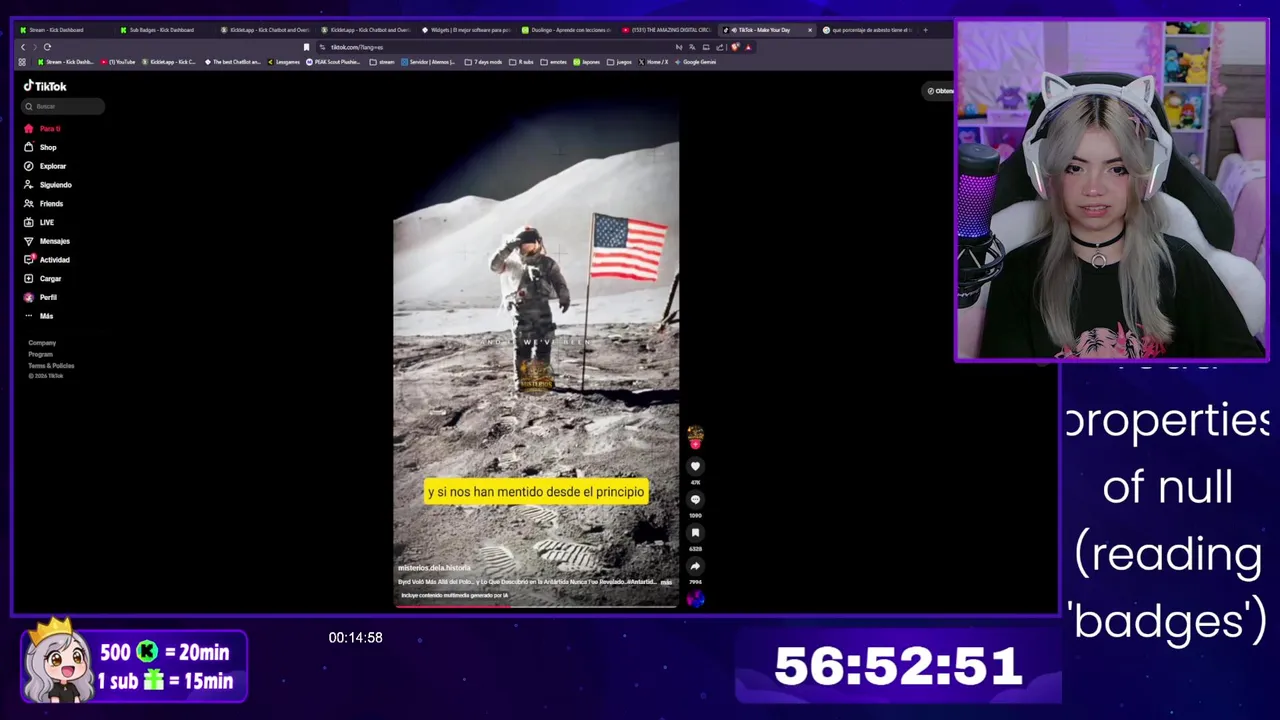The height and width of the screenshot is (720, 1280).
Task: Open the Brave shields lion icon
Action: tap(735, 47)
